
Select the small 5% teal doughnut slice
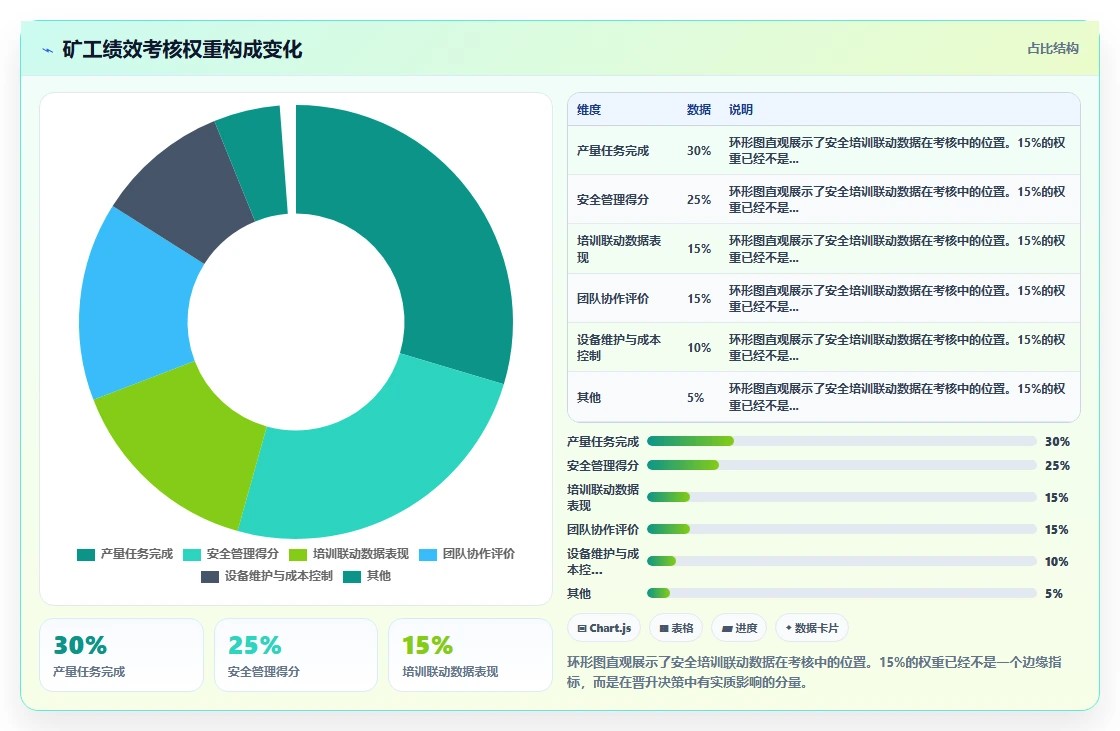(257, 161)
